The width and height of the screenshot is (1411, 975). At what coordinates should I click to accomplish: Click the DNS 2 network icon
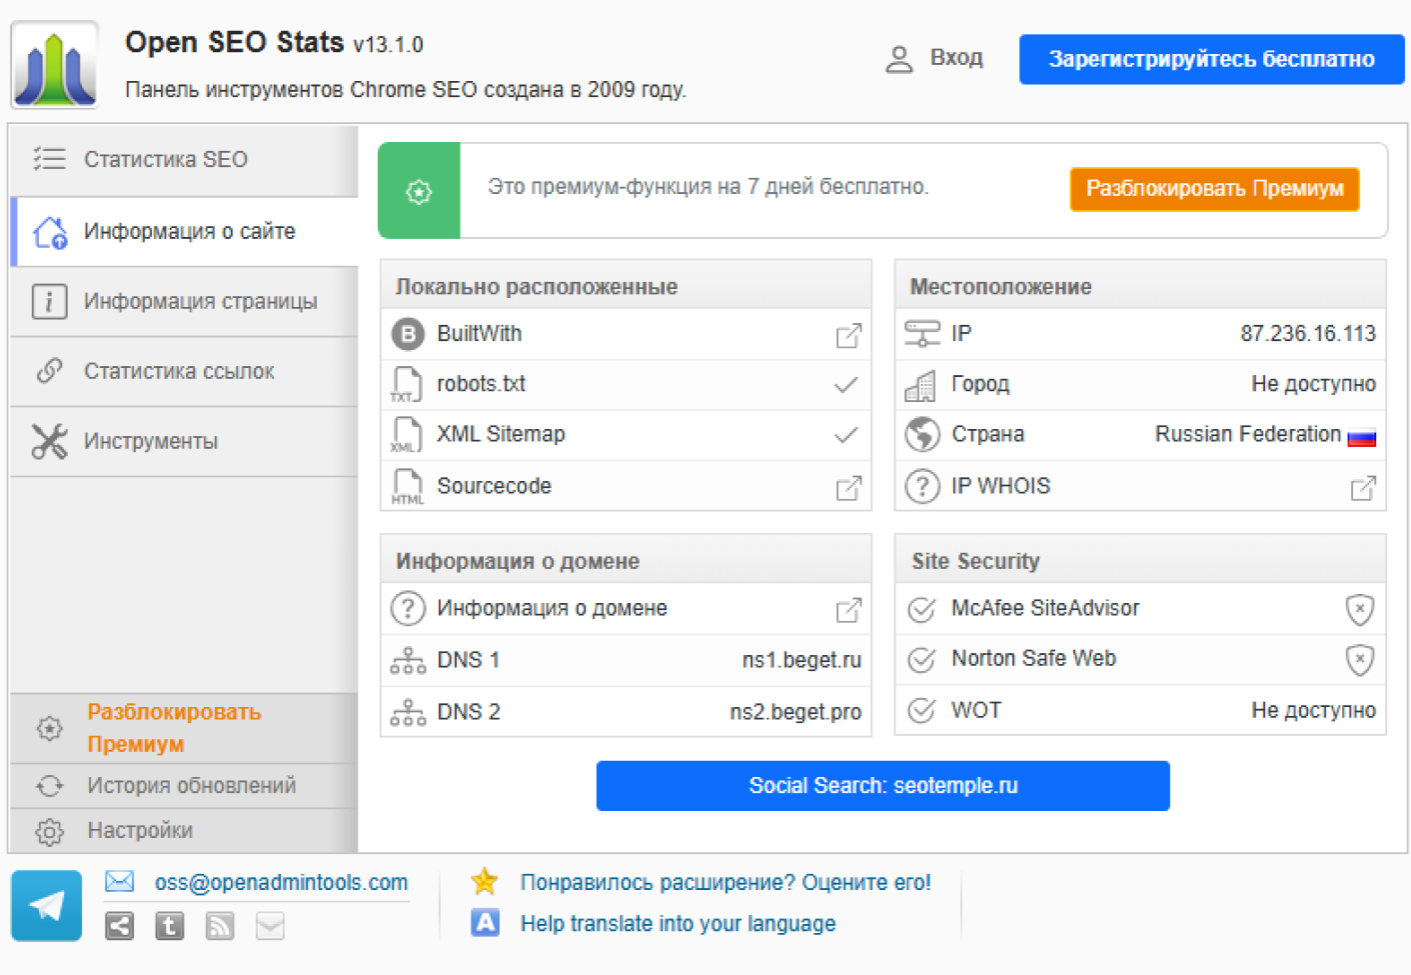tap(407, 712)
